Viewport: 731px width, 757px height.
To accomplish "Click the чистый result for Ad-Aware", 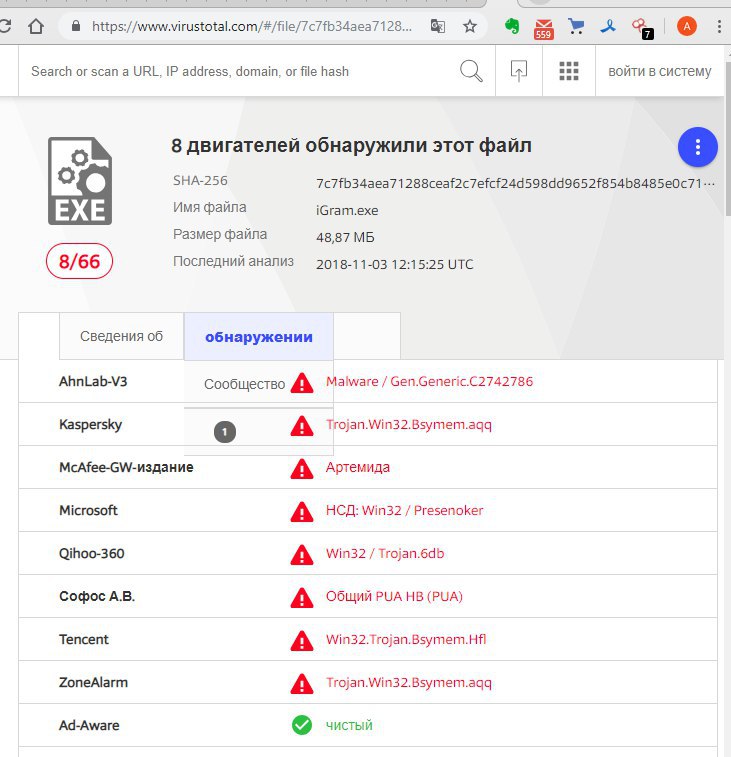I will 349,725.
